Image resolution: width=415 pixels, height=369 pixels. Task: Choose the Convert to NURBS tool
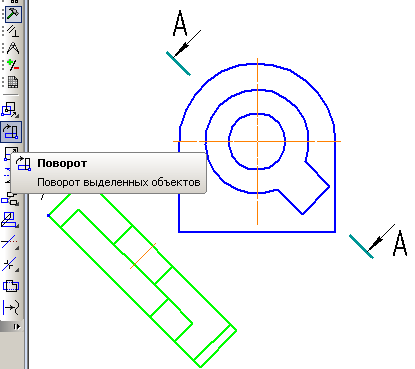click(11, 307)
